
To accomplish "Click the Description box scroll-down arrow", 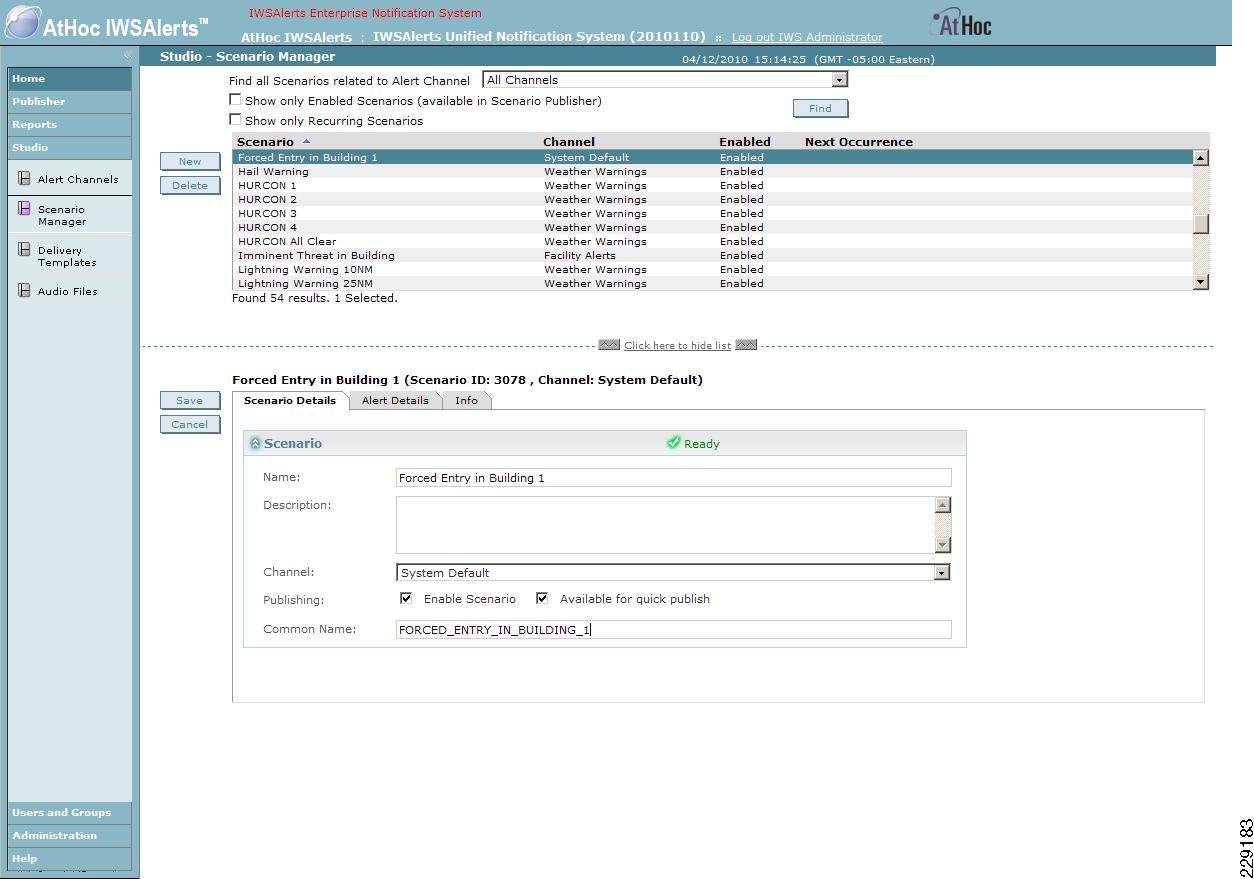I will [x=942, y=545].
